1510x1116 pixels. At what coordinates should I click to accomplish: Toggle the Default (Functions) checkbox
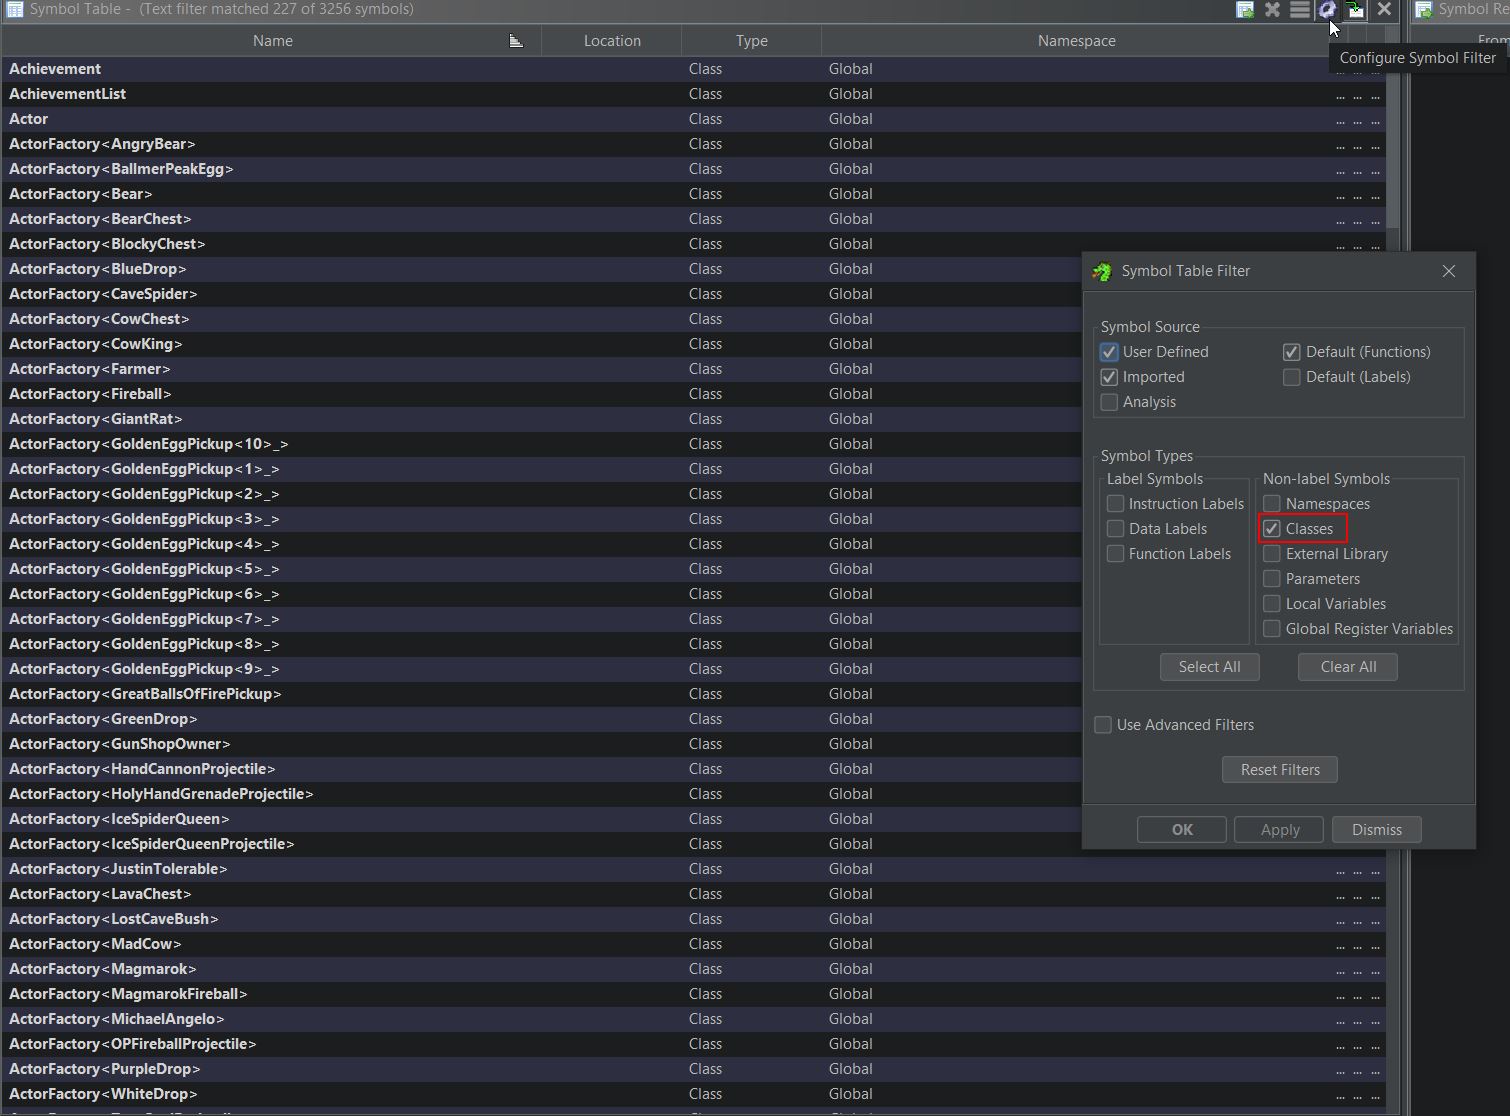click(1292, 352)
